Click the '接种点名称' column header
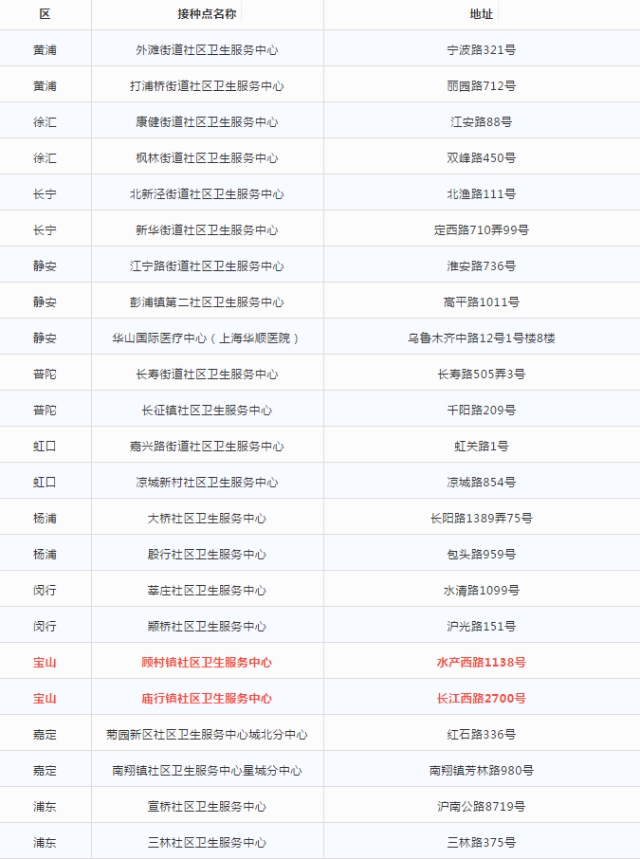640x859 pixels. pos(207,14)
